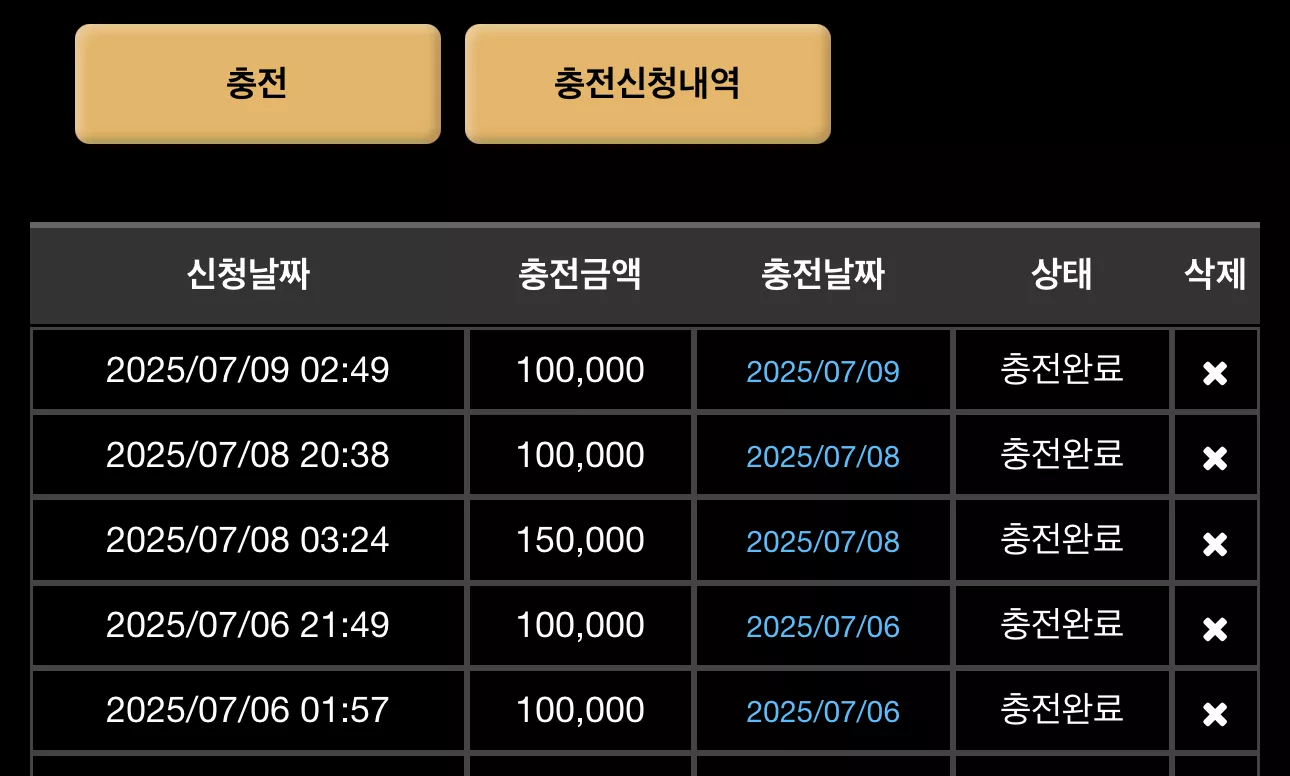Click the 2025/07/08 03:24 request date cell
Image resolution: width=1290 pixels, height=776 pixels.
(x=248, y=540)
